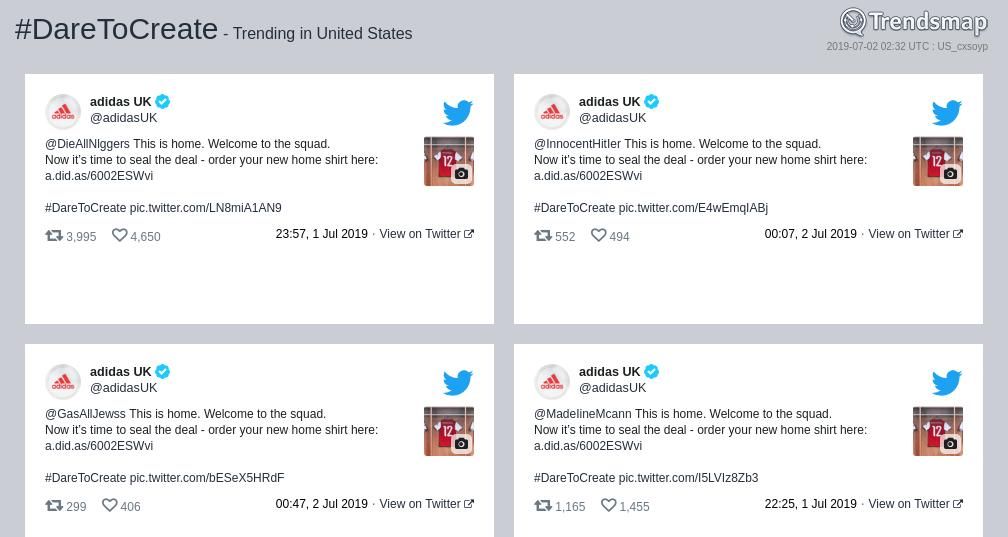Open the a.did.as/6002ESWvi link in the 00:07 tweet
Screen dimensions: 1008x537
[588, 176]
